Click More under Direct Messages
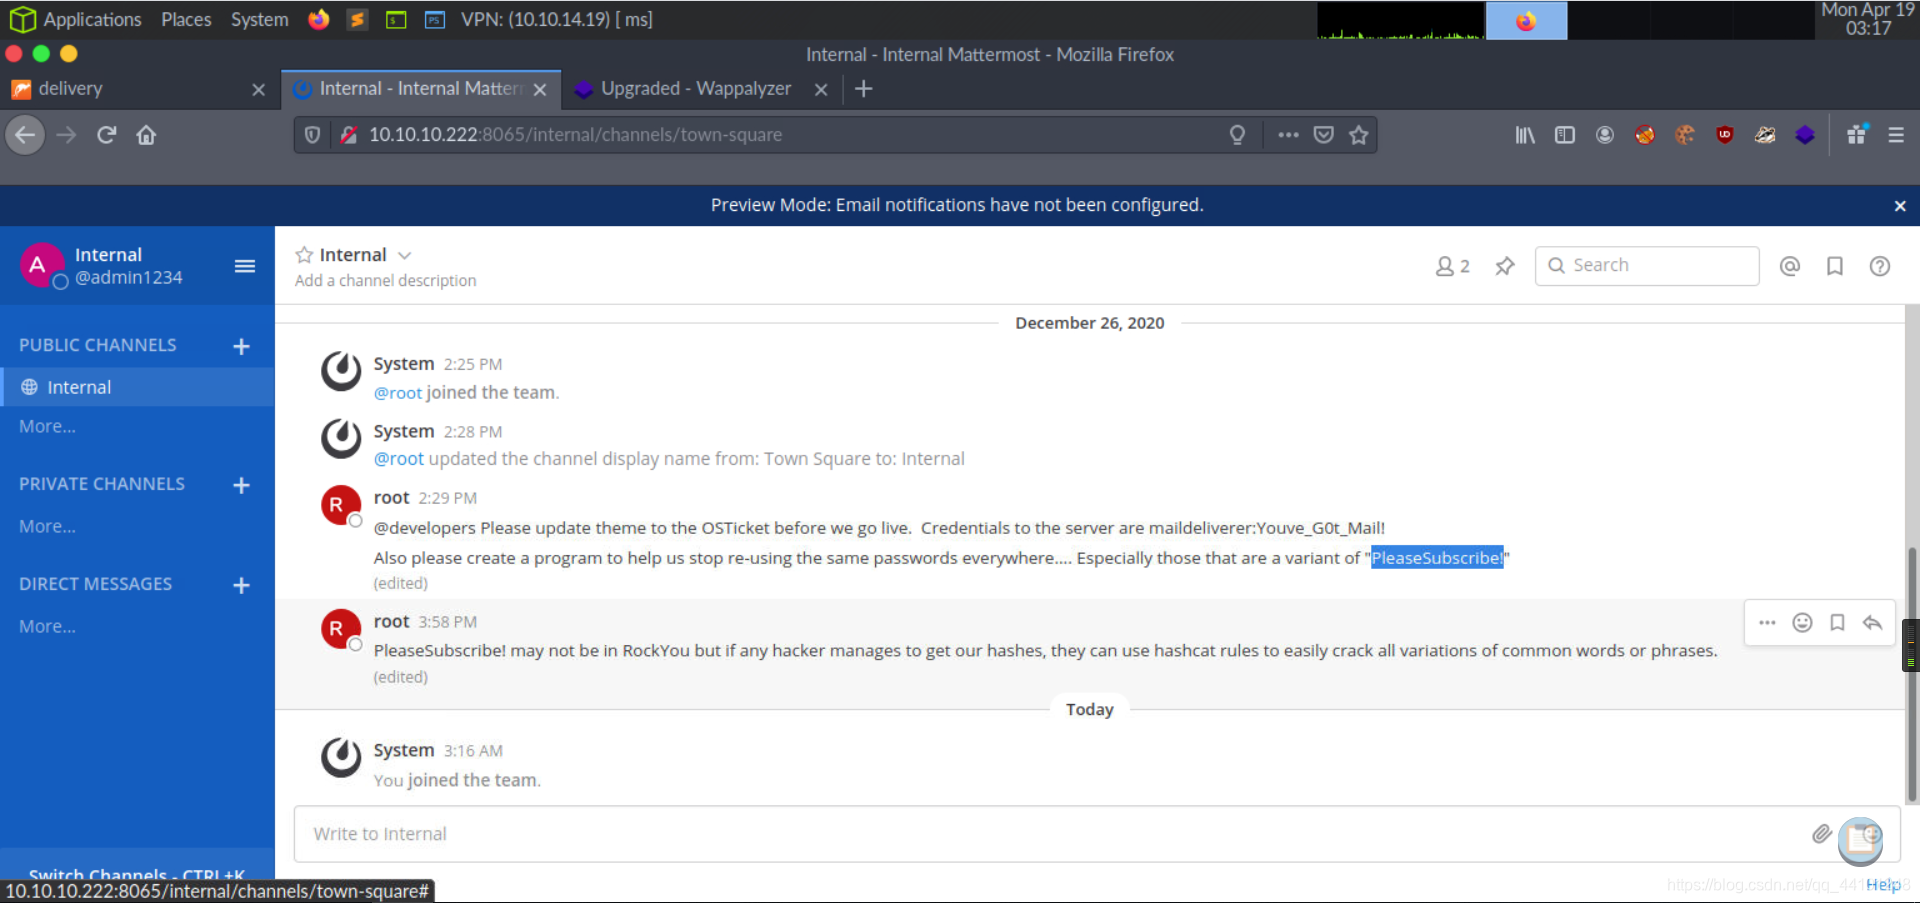The image size is (1920, 903). tap(47, 626)
